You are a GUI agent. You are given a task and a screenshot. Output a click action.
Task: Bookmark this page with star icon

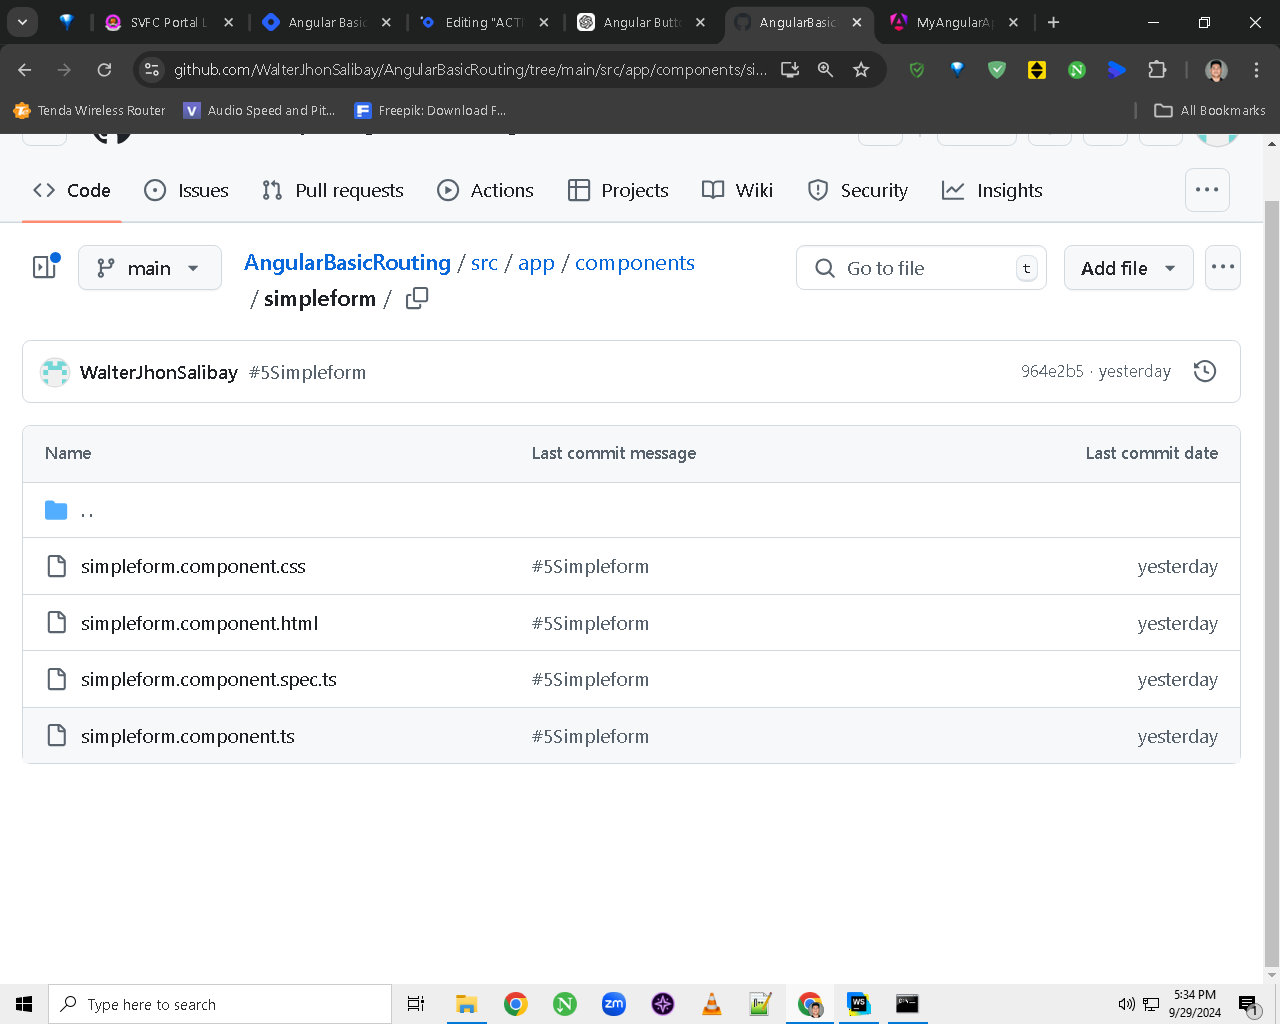click(x=861, y=69)
